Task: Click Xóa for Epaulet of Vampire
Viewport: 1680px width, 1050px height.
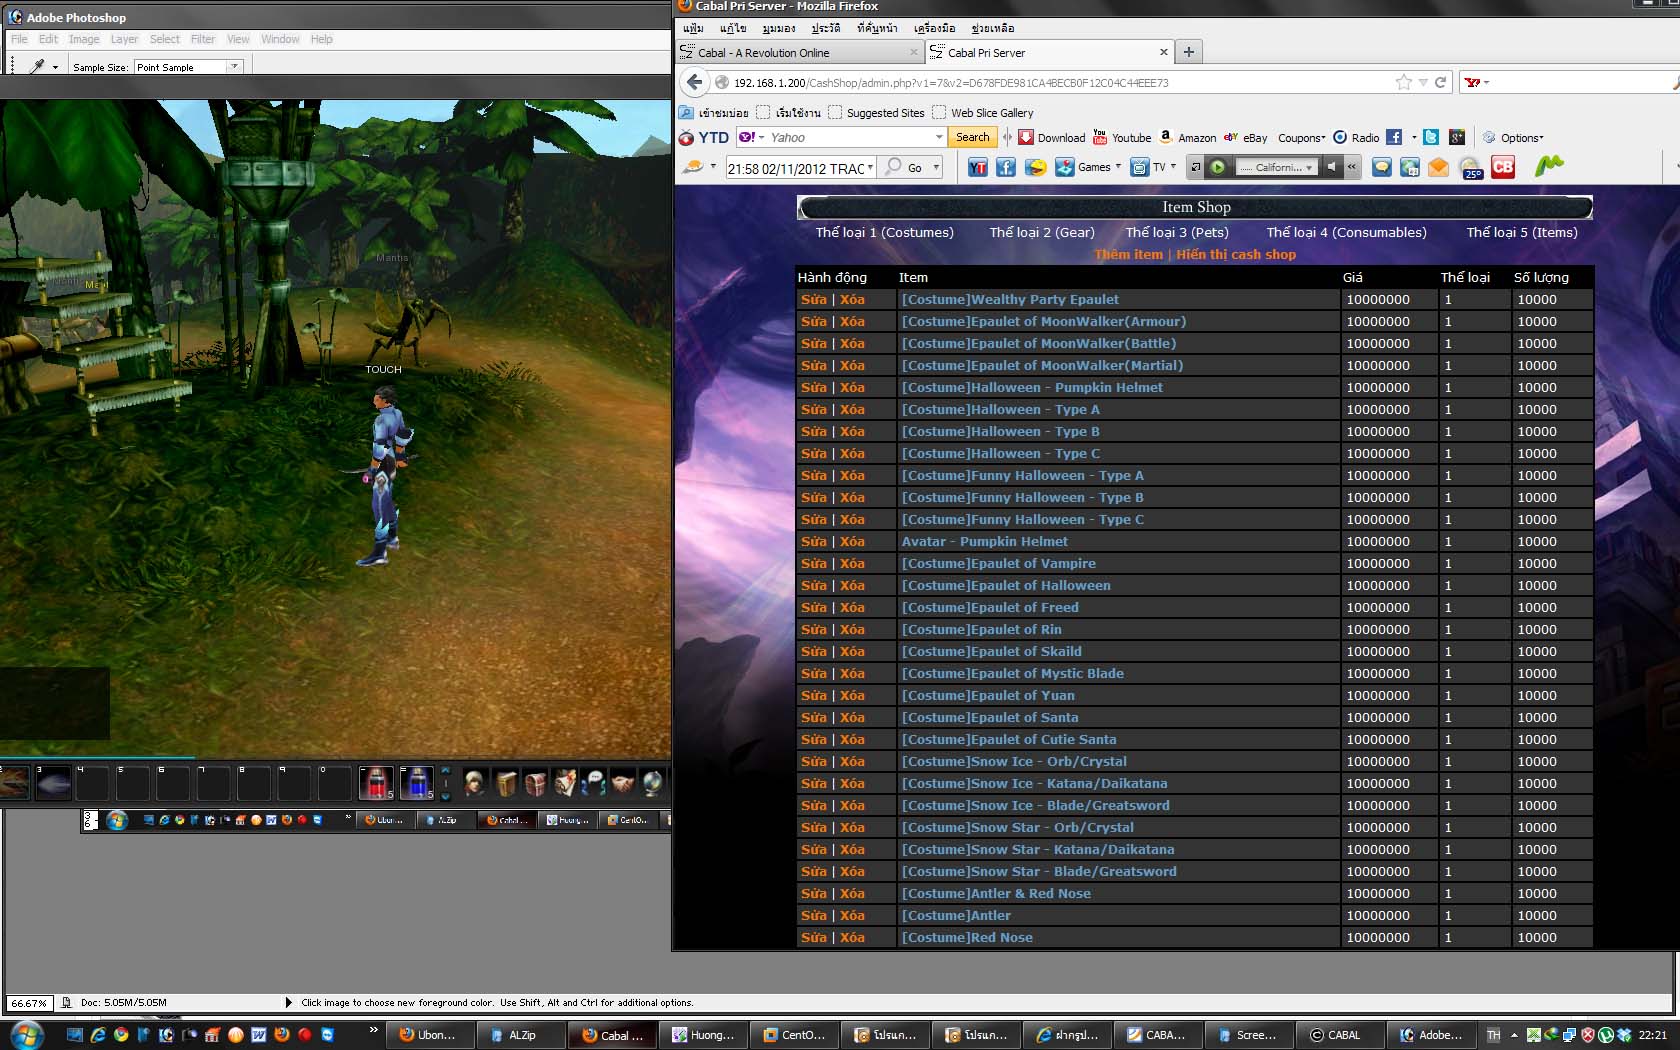Action: click(x=852, y=563)
